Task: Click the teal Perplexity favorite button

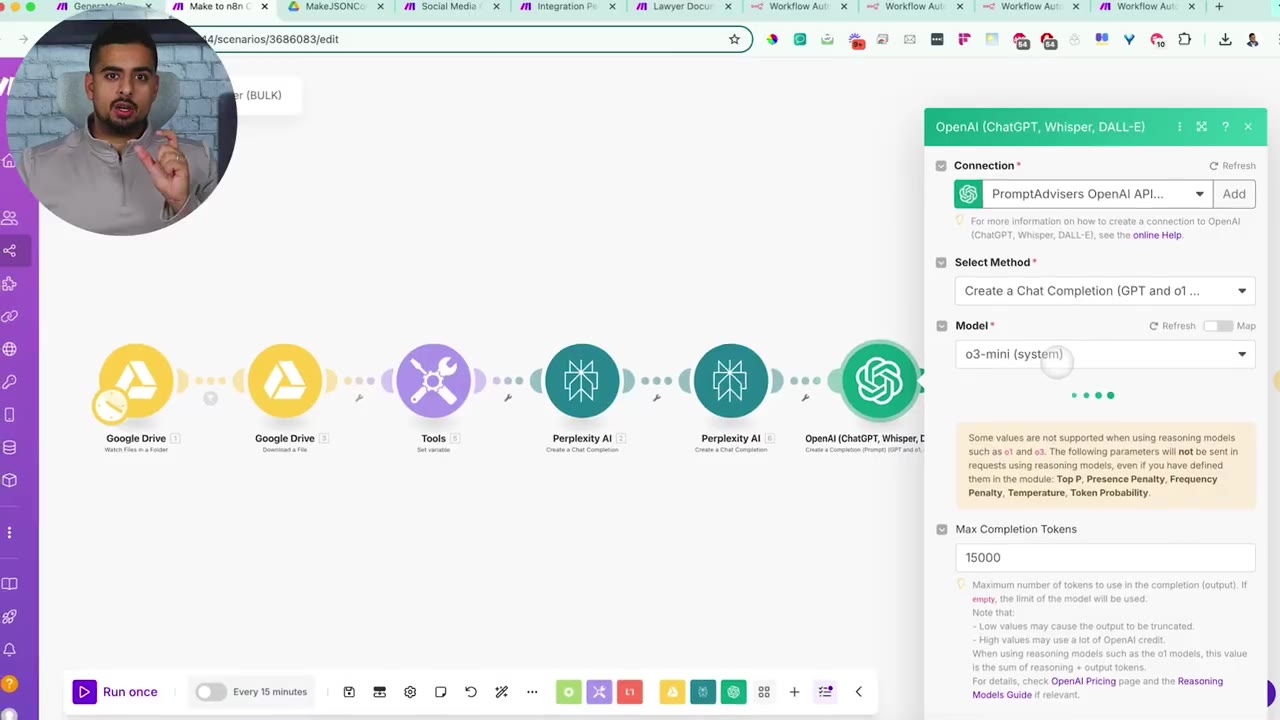Action: [x=703, y=692]
